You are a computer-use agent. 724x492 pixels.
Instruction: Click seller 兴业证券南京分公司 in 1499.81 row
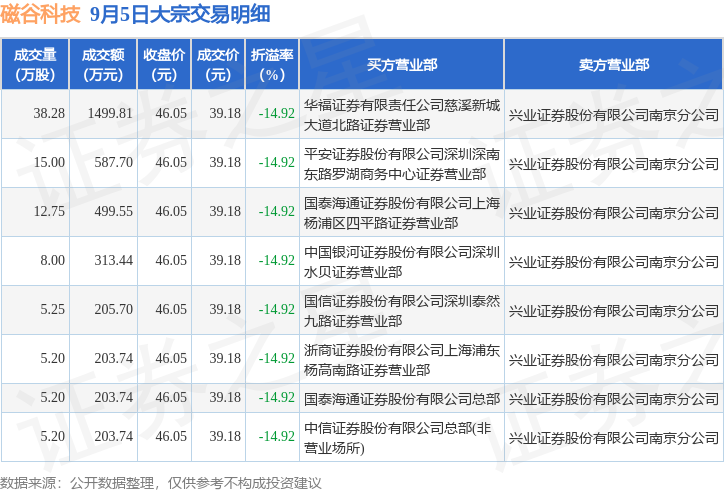pos(614,115)
